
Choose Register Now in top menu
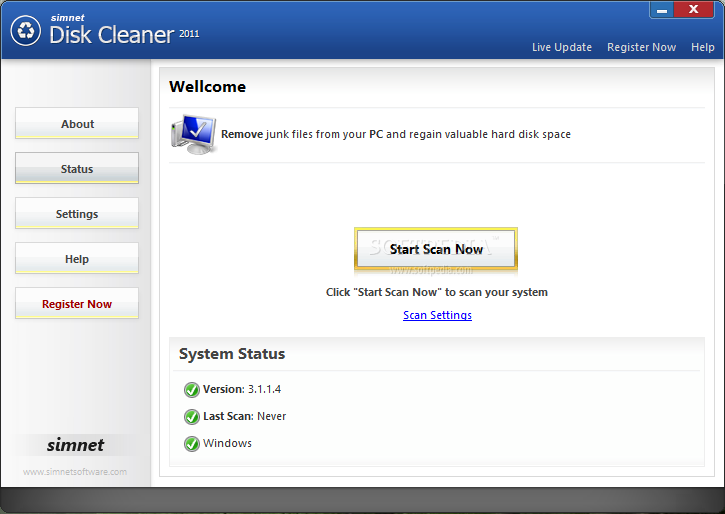(641, 47)
